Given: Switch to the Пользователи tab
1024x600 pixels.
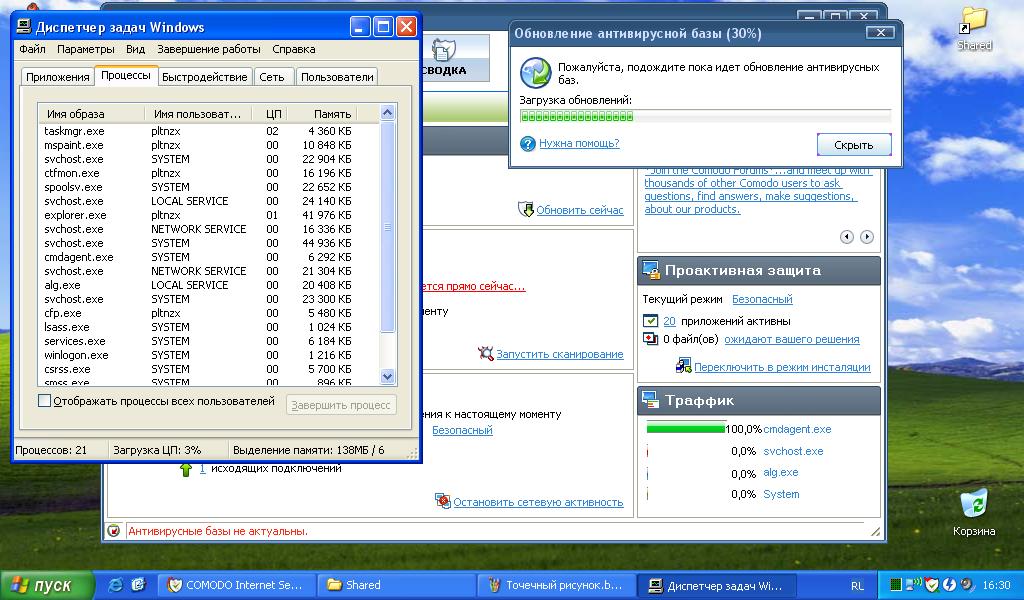Looking at the screenshot, I should [x=337, y=77].
